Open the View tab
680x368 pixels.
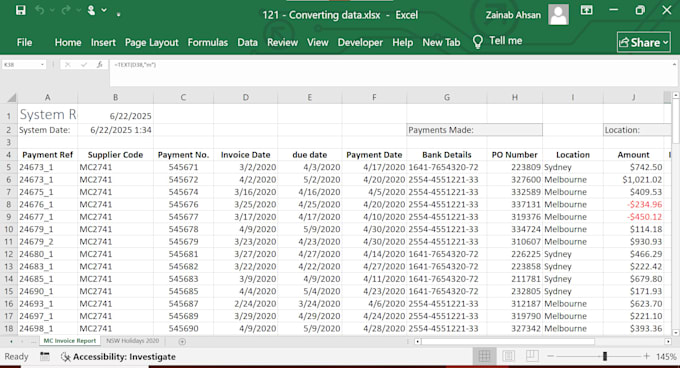click(317, 42)
